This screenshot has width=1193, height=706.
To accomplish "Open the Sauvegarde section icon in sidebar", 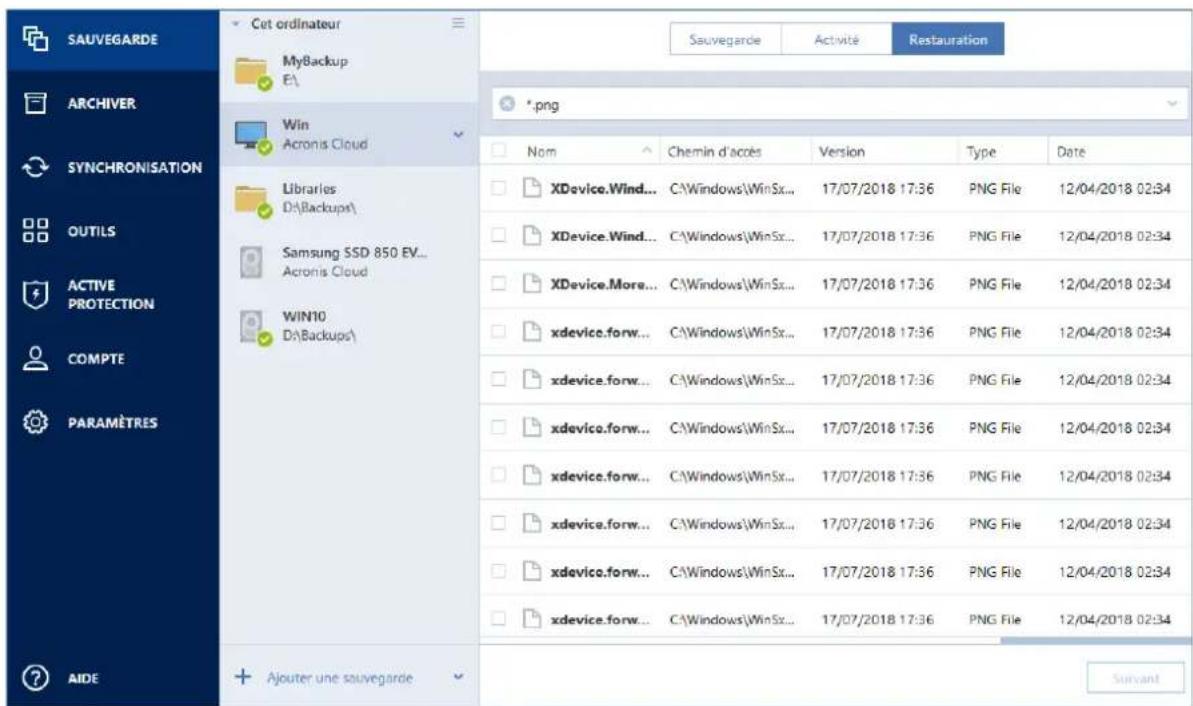I will (x=35, y=39).
